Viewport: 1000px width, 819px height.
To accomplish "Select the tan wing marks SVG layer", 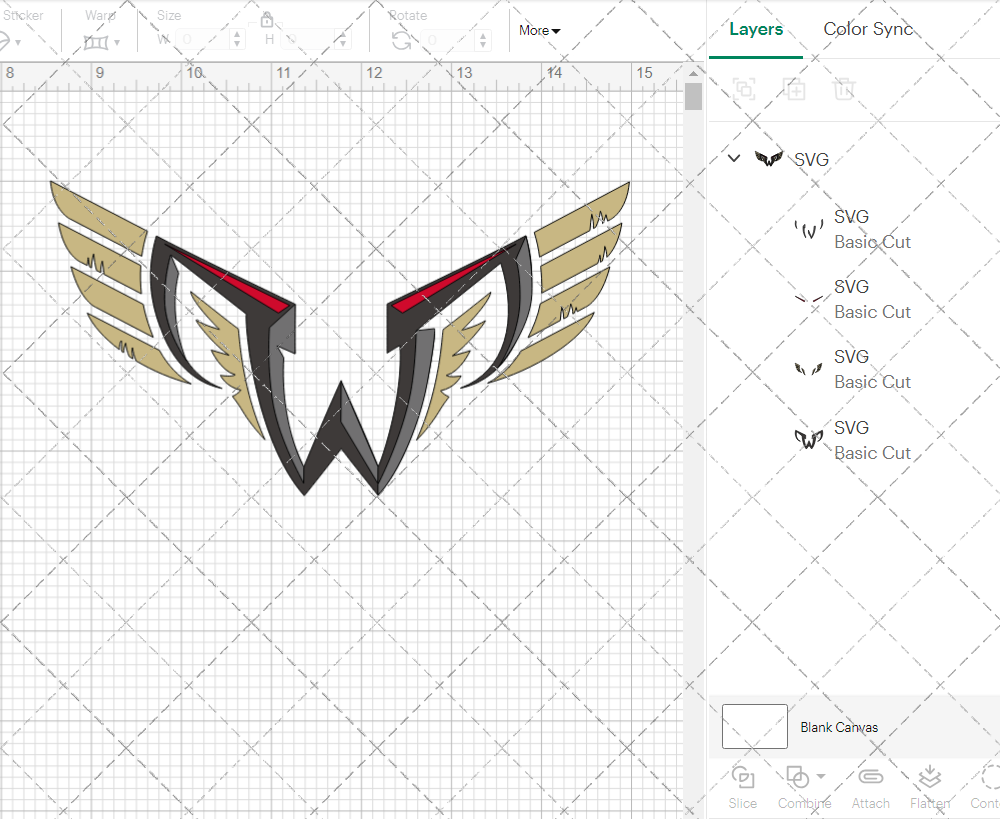I will tap(855, 229).
